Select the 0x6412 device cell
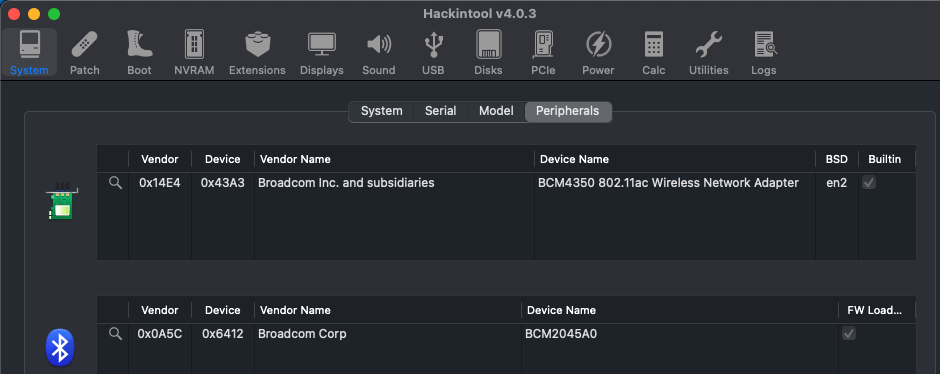Viewport: 940px width, 374px height. (222, 334)
